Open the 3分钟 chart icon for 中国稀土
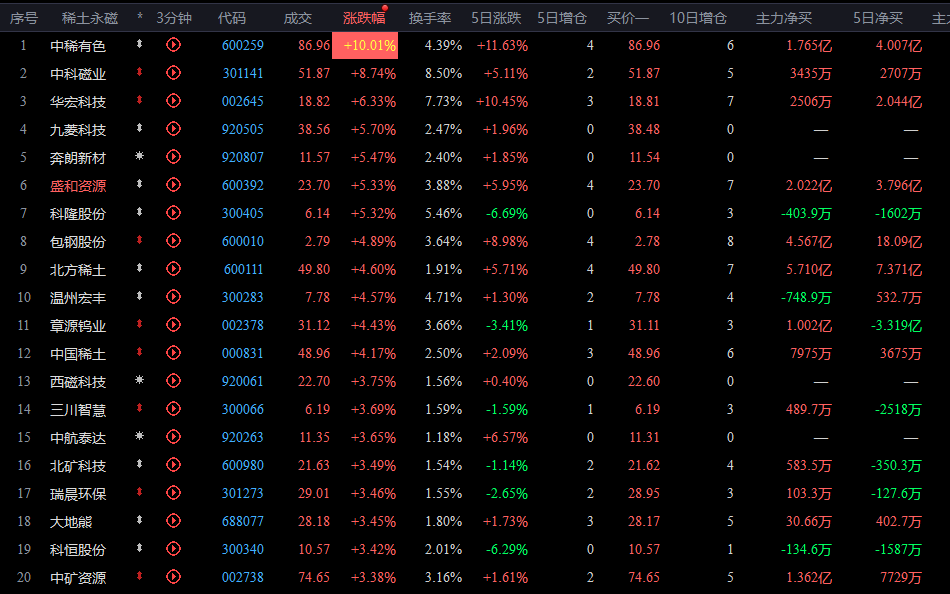The image size is (950, 594). (173, 353)
